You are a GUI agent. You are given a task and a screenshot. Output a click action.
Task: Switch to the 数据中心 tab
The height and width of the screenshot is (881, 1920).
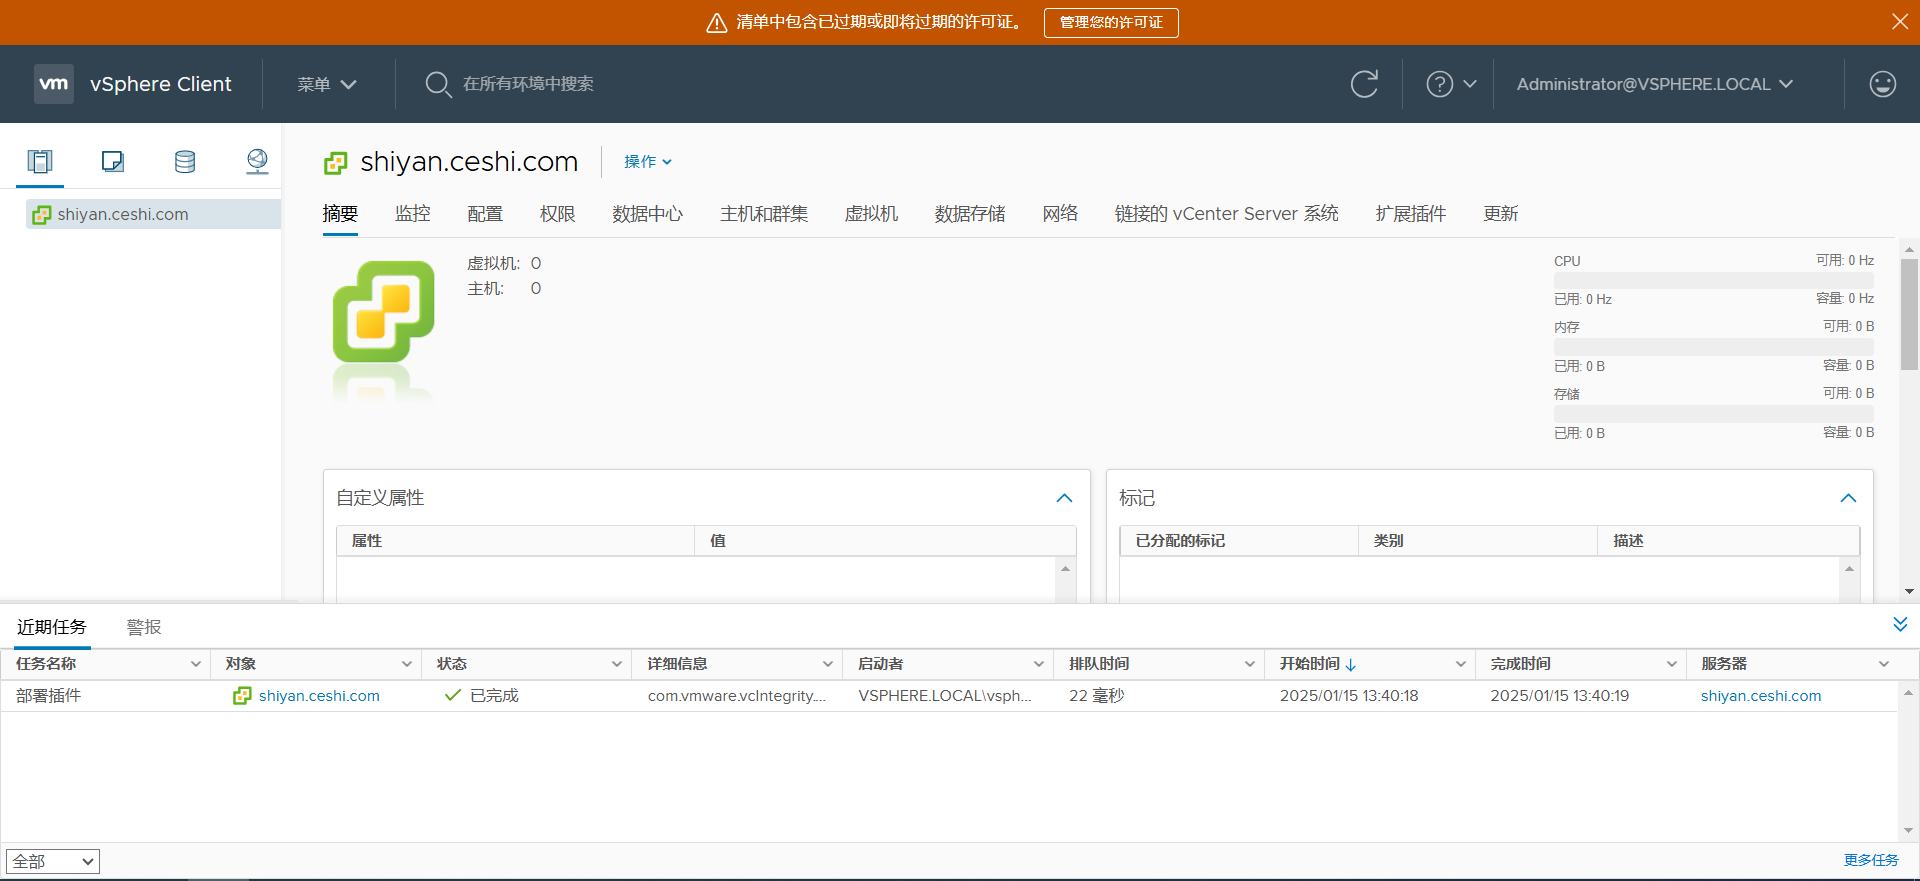tap(648, 214)
